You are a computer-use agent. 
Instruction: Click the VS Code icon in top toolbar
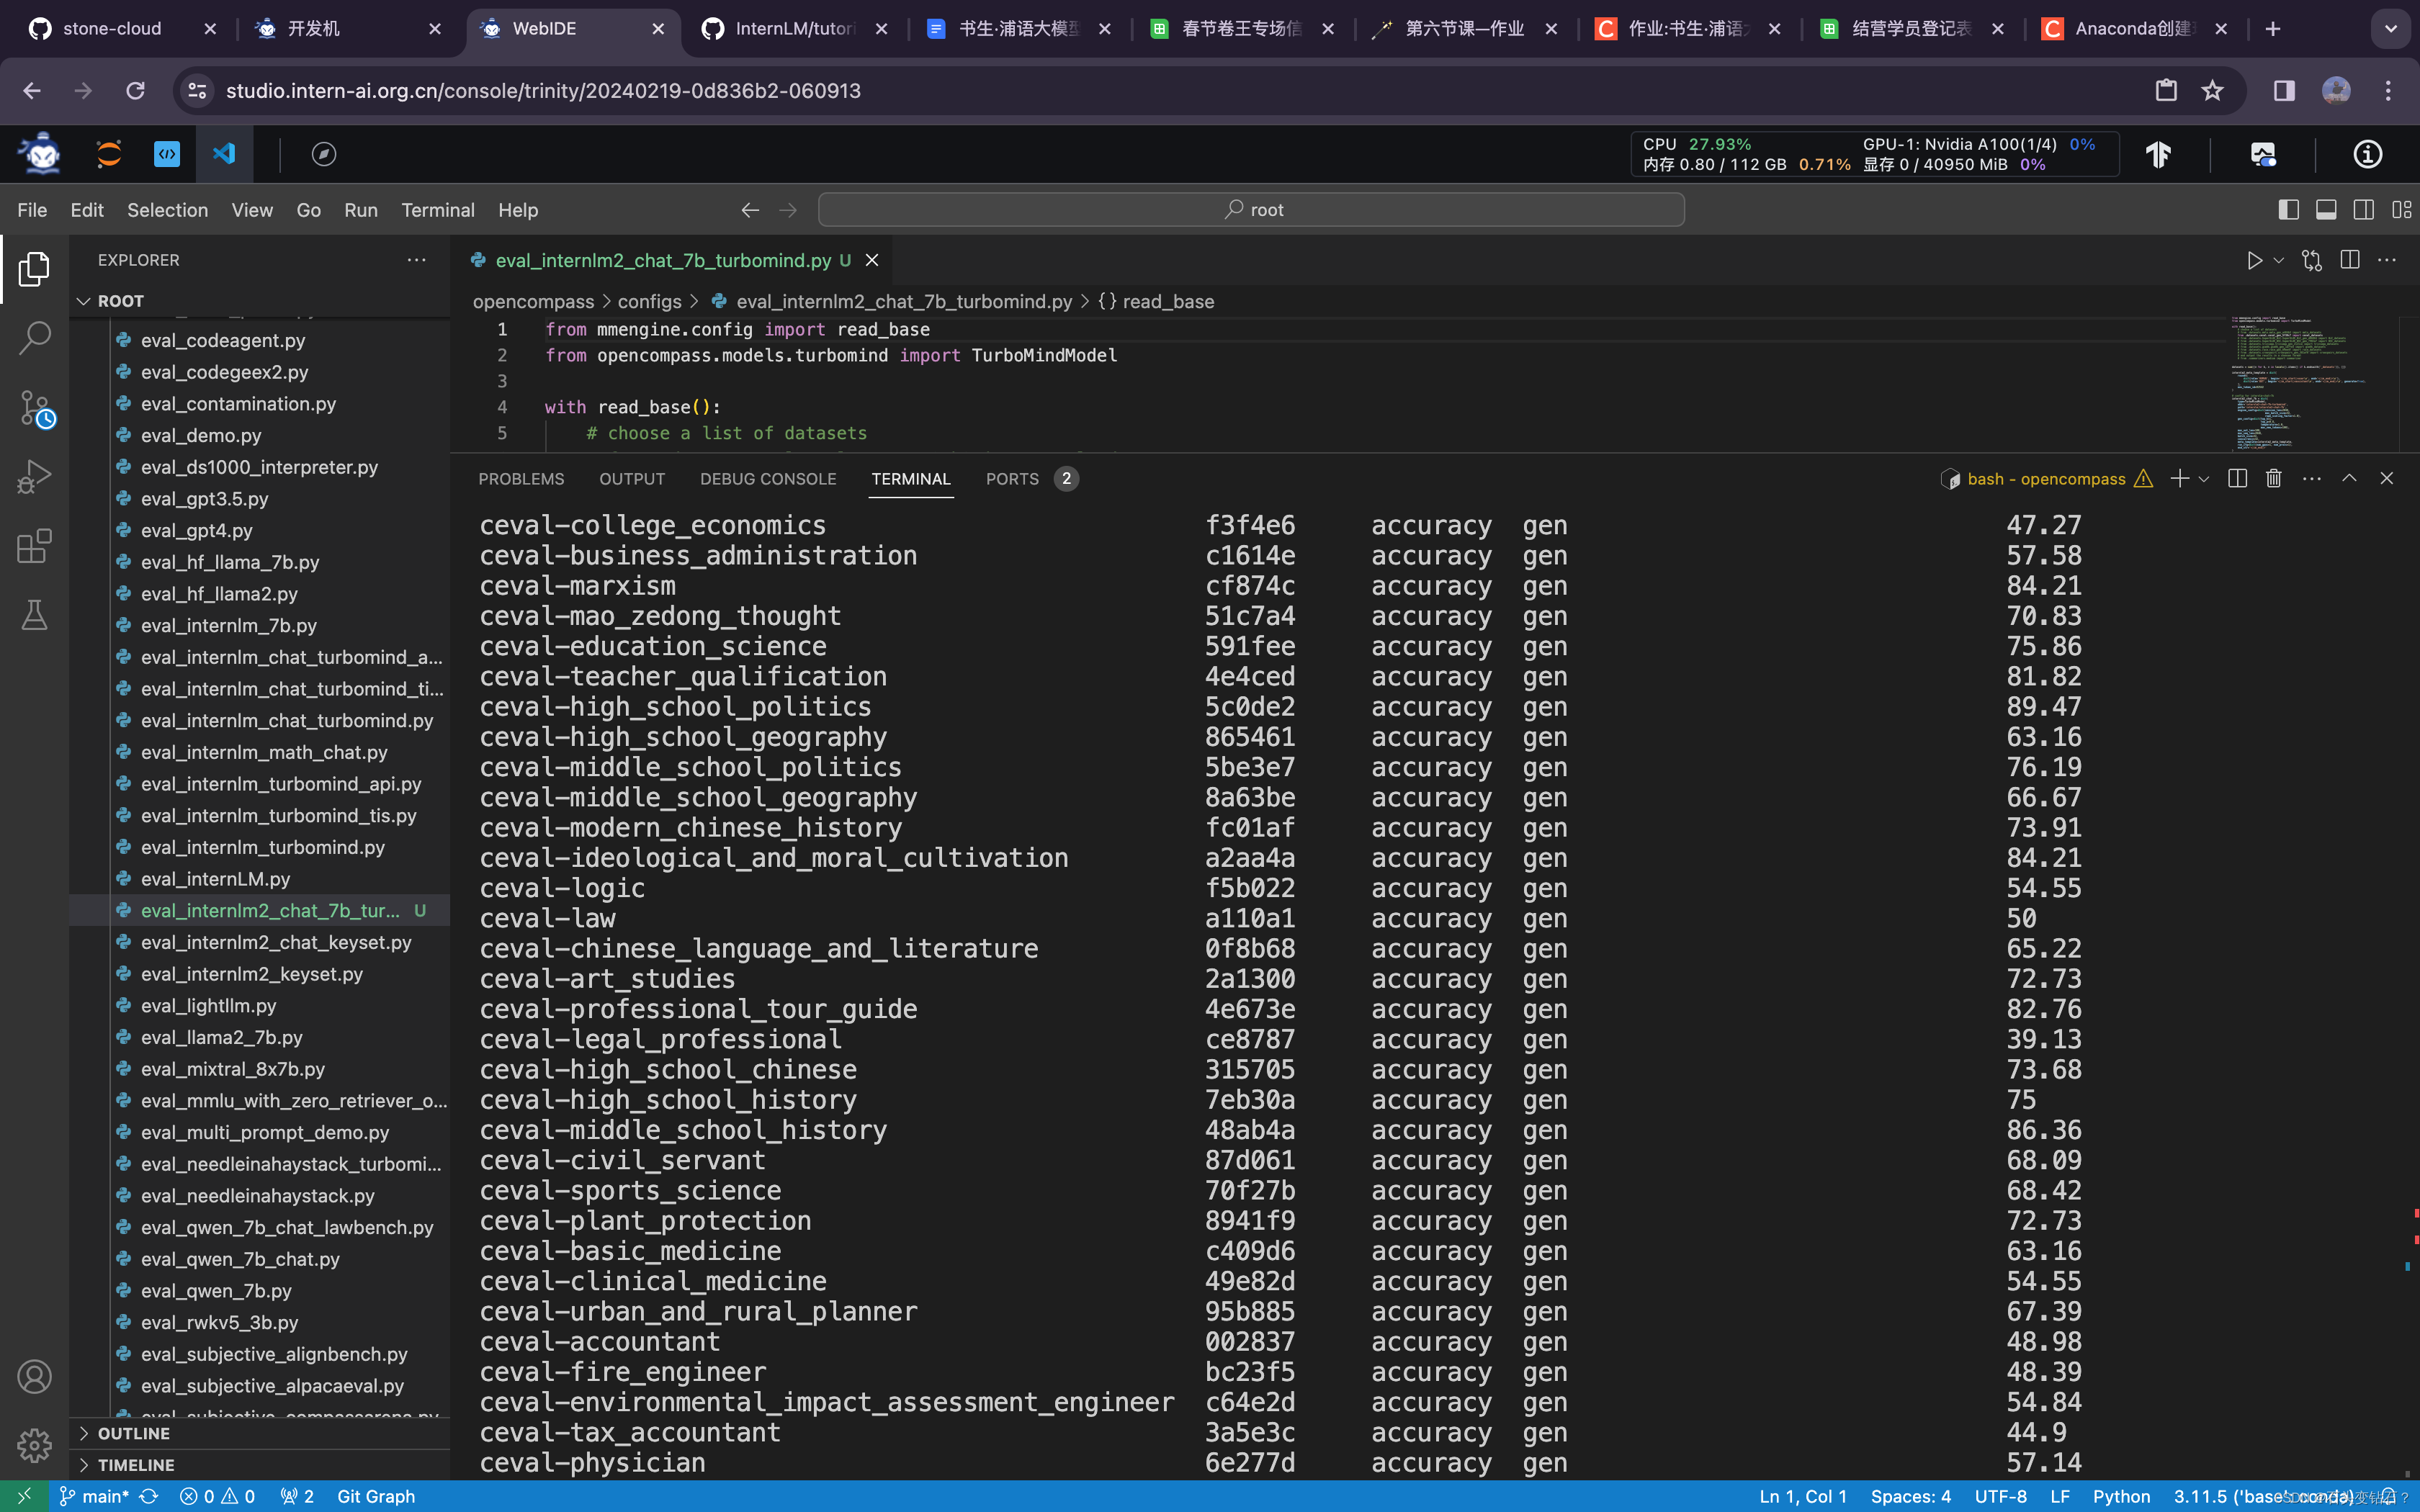(224, 154)
